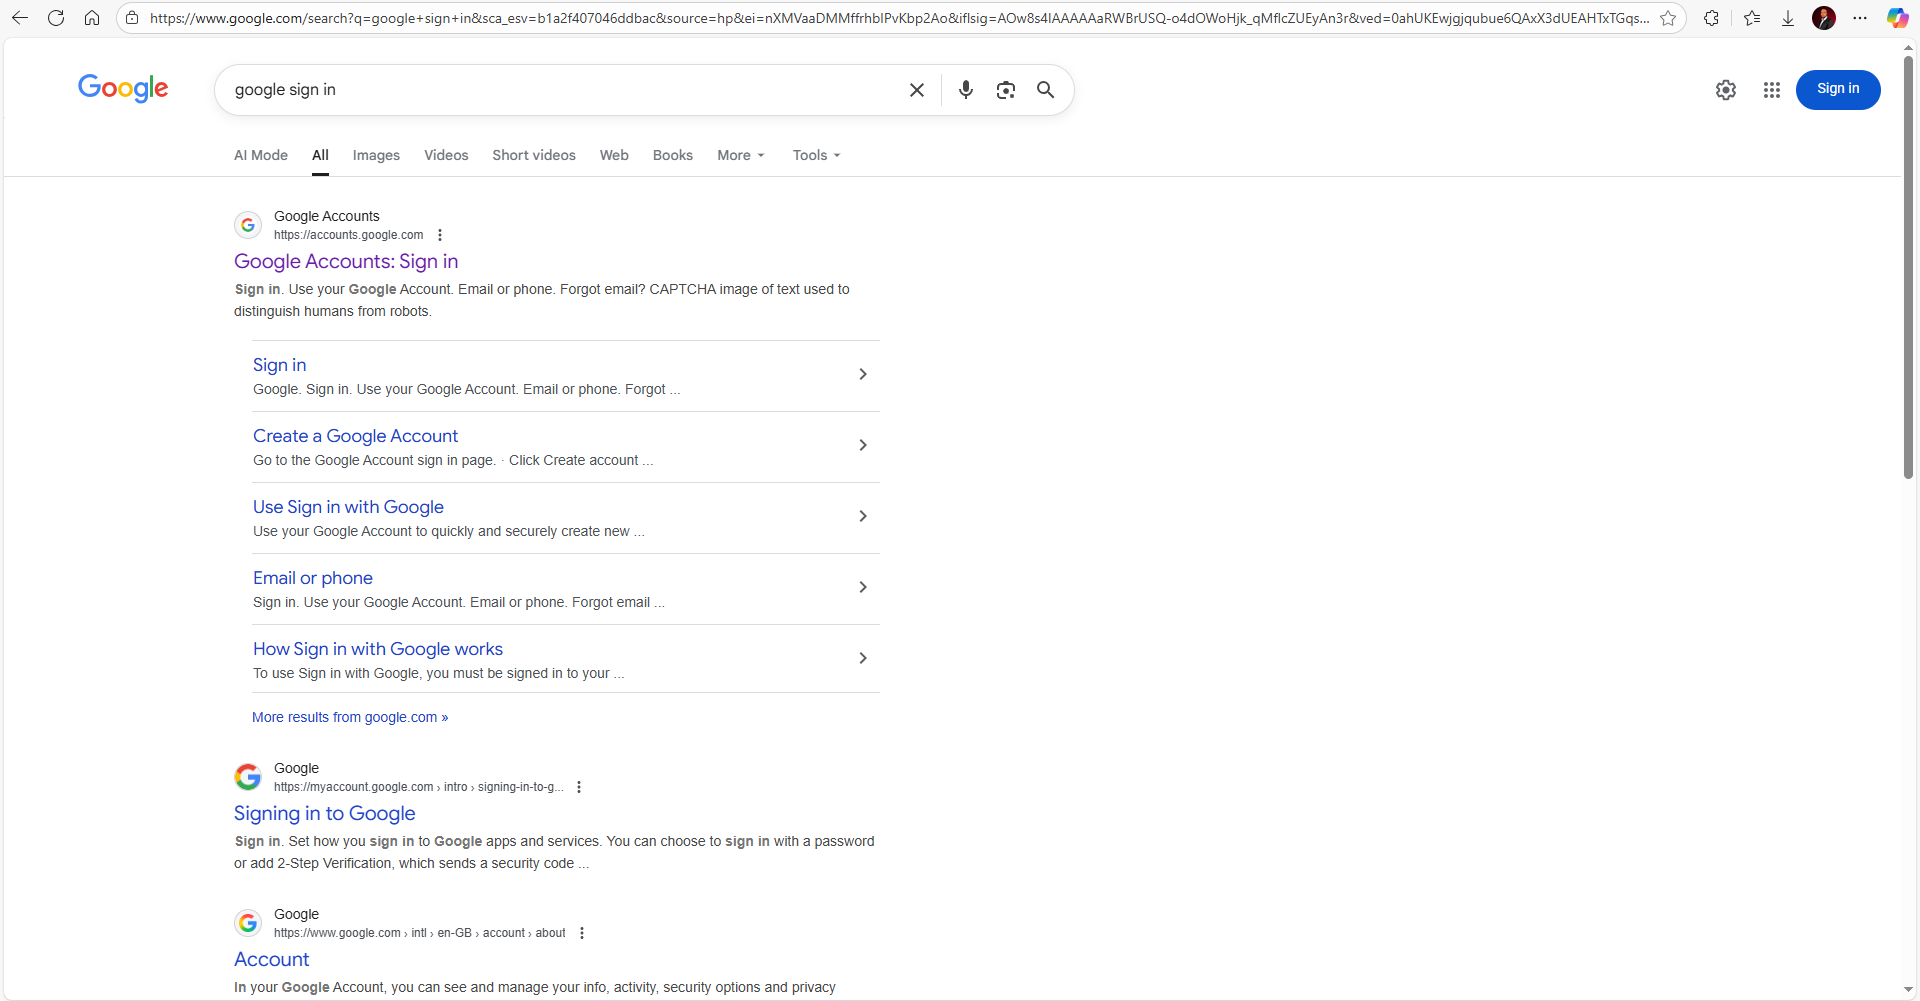Open the Google apps grid
The height and width of the screenshot is (1001, 1920).
[x=1771, y=90]
